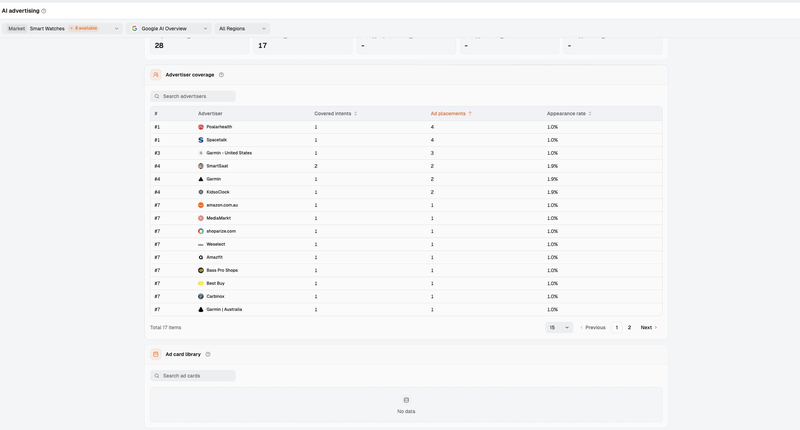Select the MediaMarkt advertiser name

pos(218,218)
